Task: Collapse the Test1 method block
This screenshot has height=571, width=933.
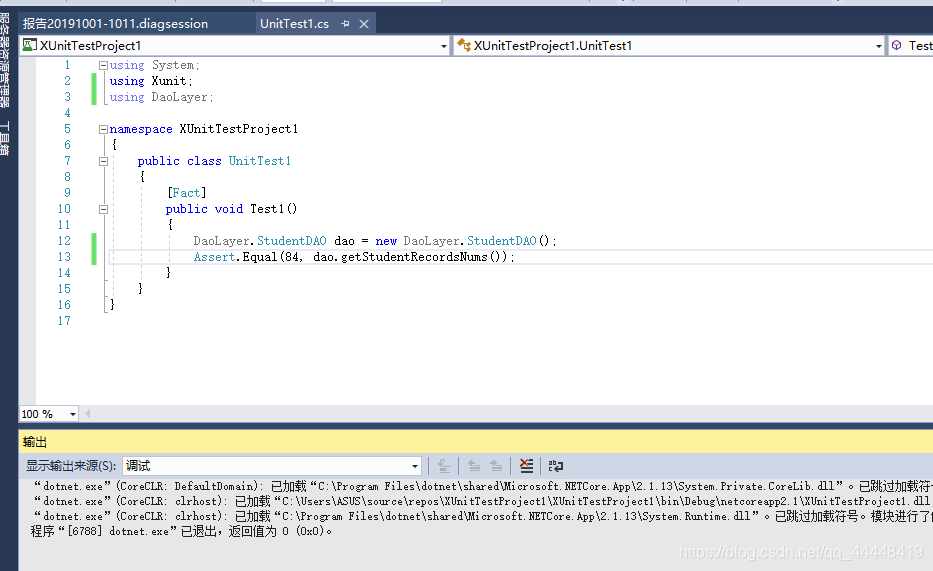Action: click(103, 209)
